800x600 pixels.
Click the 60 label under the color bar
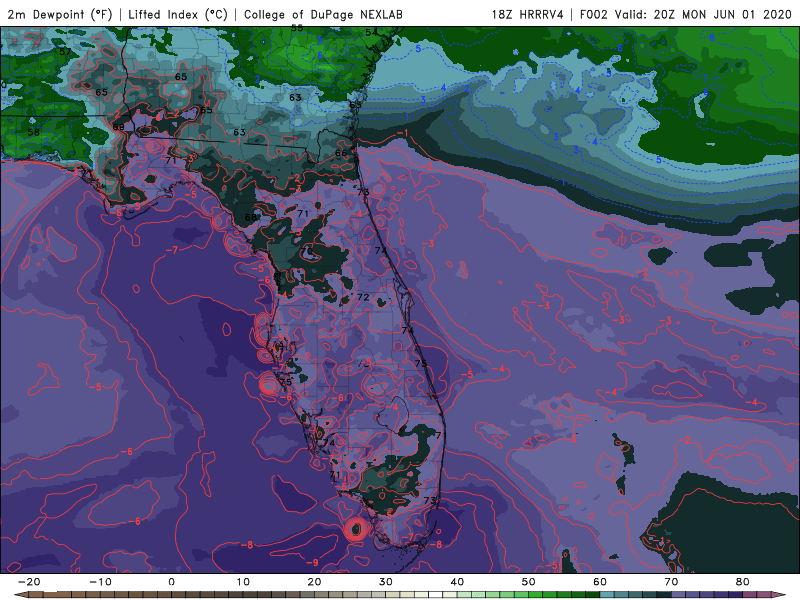(600, 582)
